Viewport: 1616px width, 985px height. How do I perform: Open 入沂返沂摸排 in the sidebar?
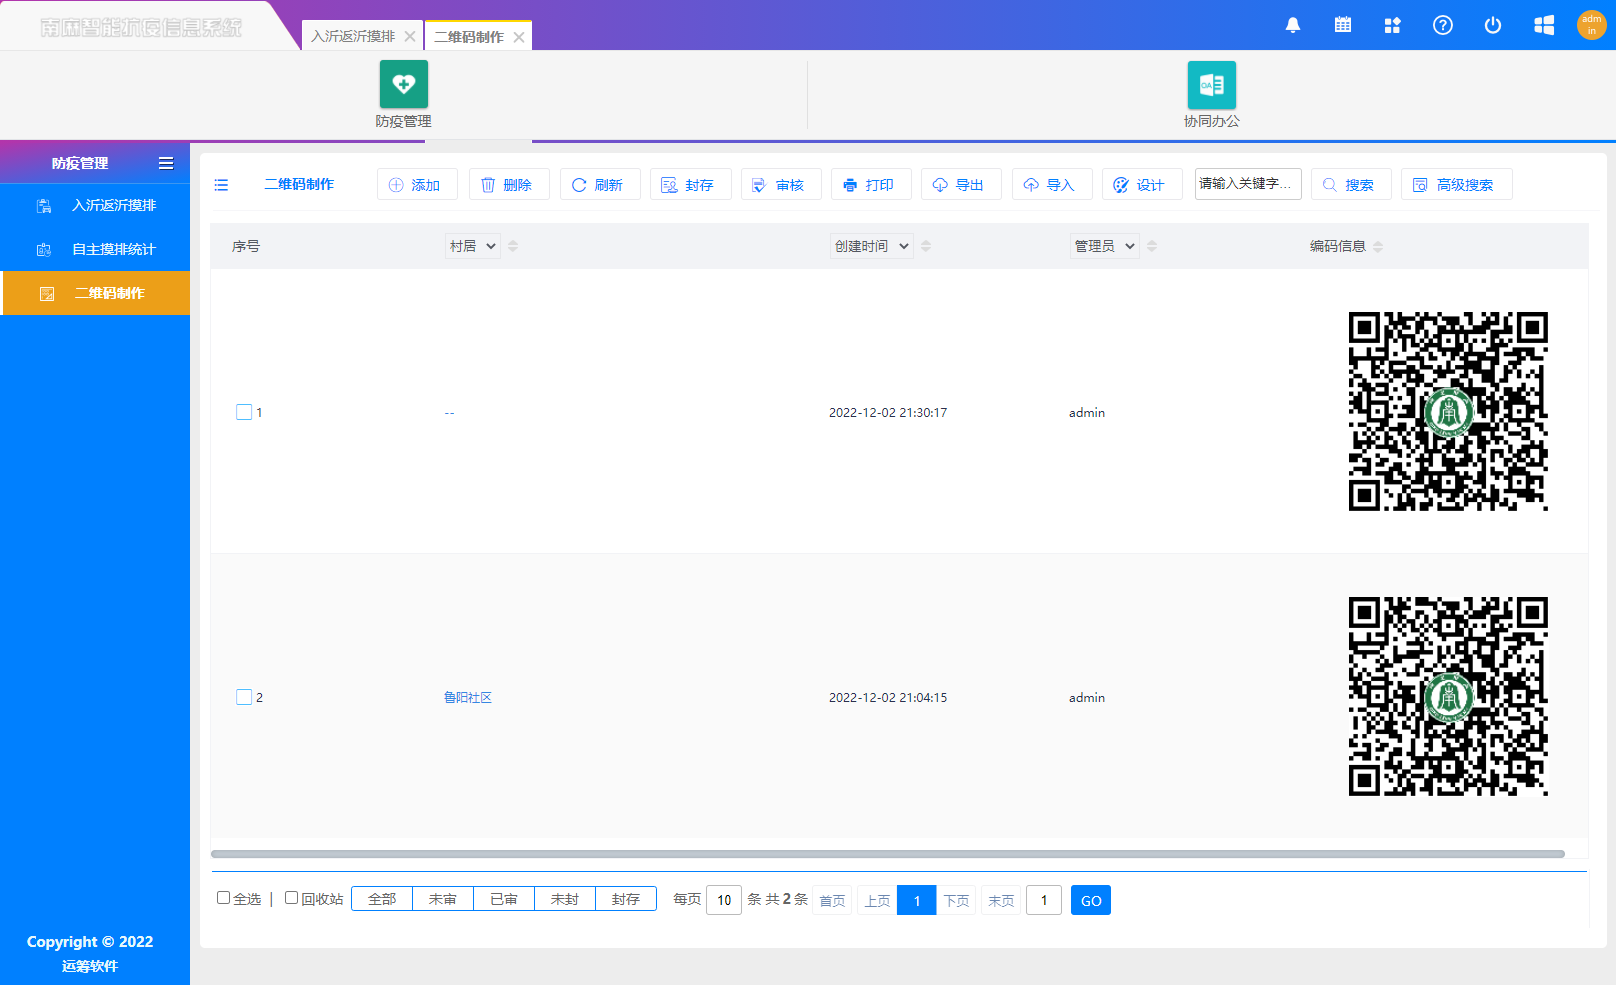tap(95, 205)
